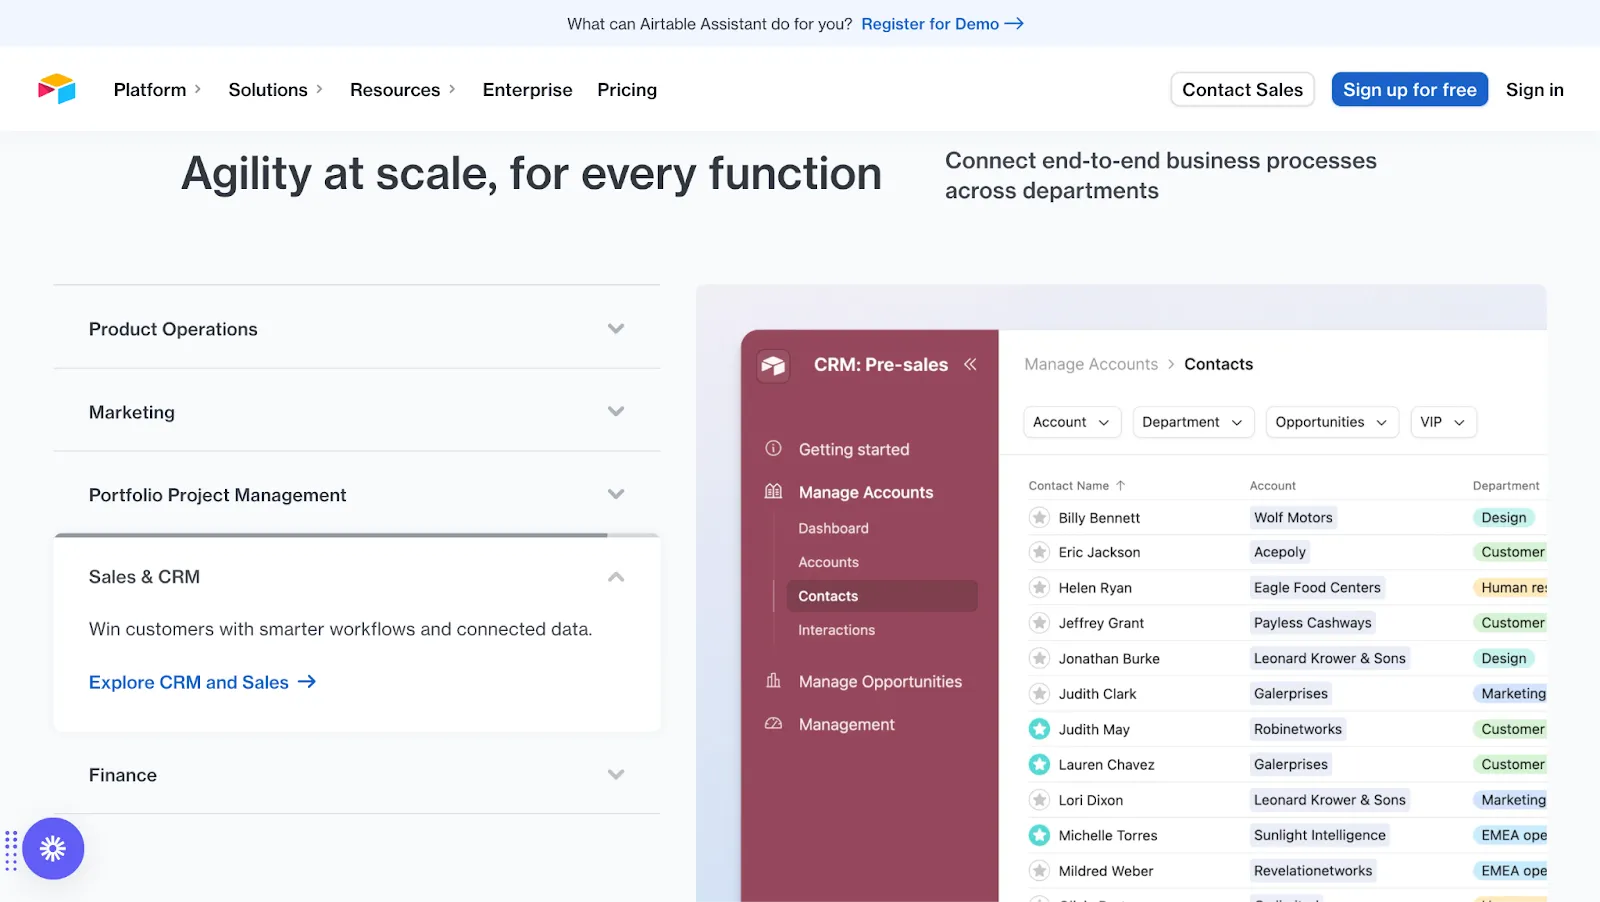
Task: Select Interactions in the CRM sidebar
Action: [836, 630]
